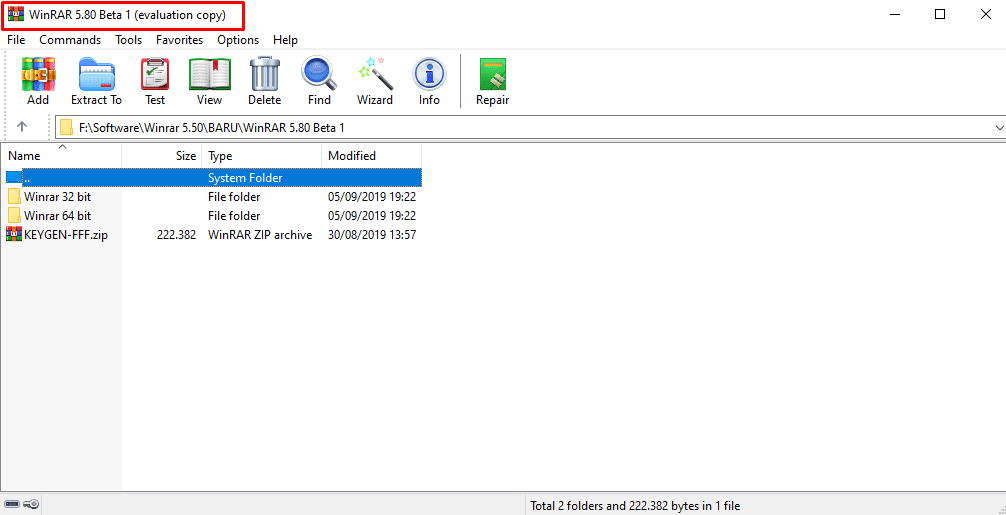The width and height of the screenshot is (1006, 515).
Task: Open the Find search tool
Action: click(x=319, y=74)
